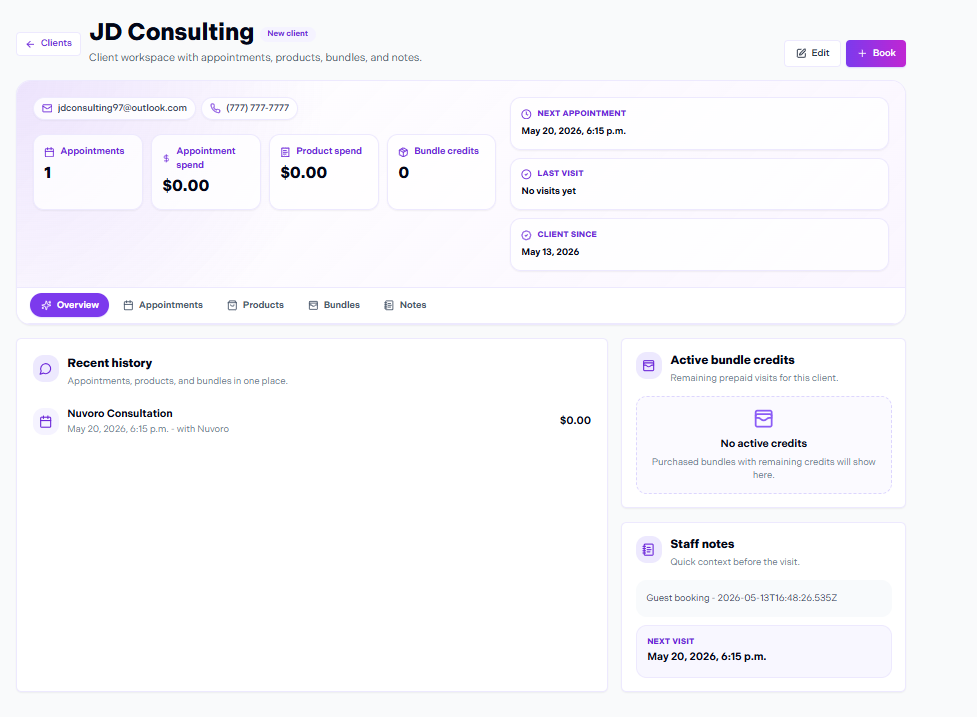Click the left arrow icon in Clients button
The height and width of the screenshot is (717, 977).
pos(30,44)
